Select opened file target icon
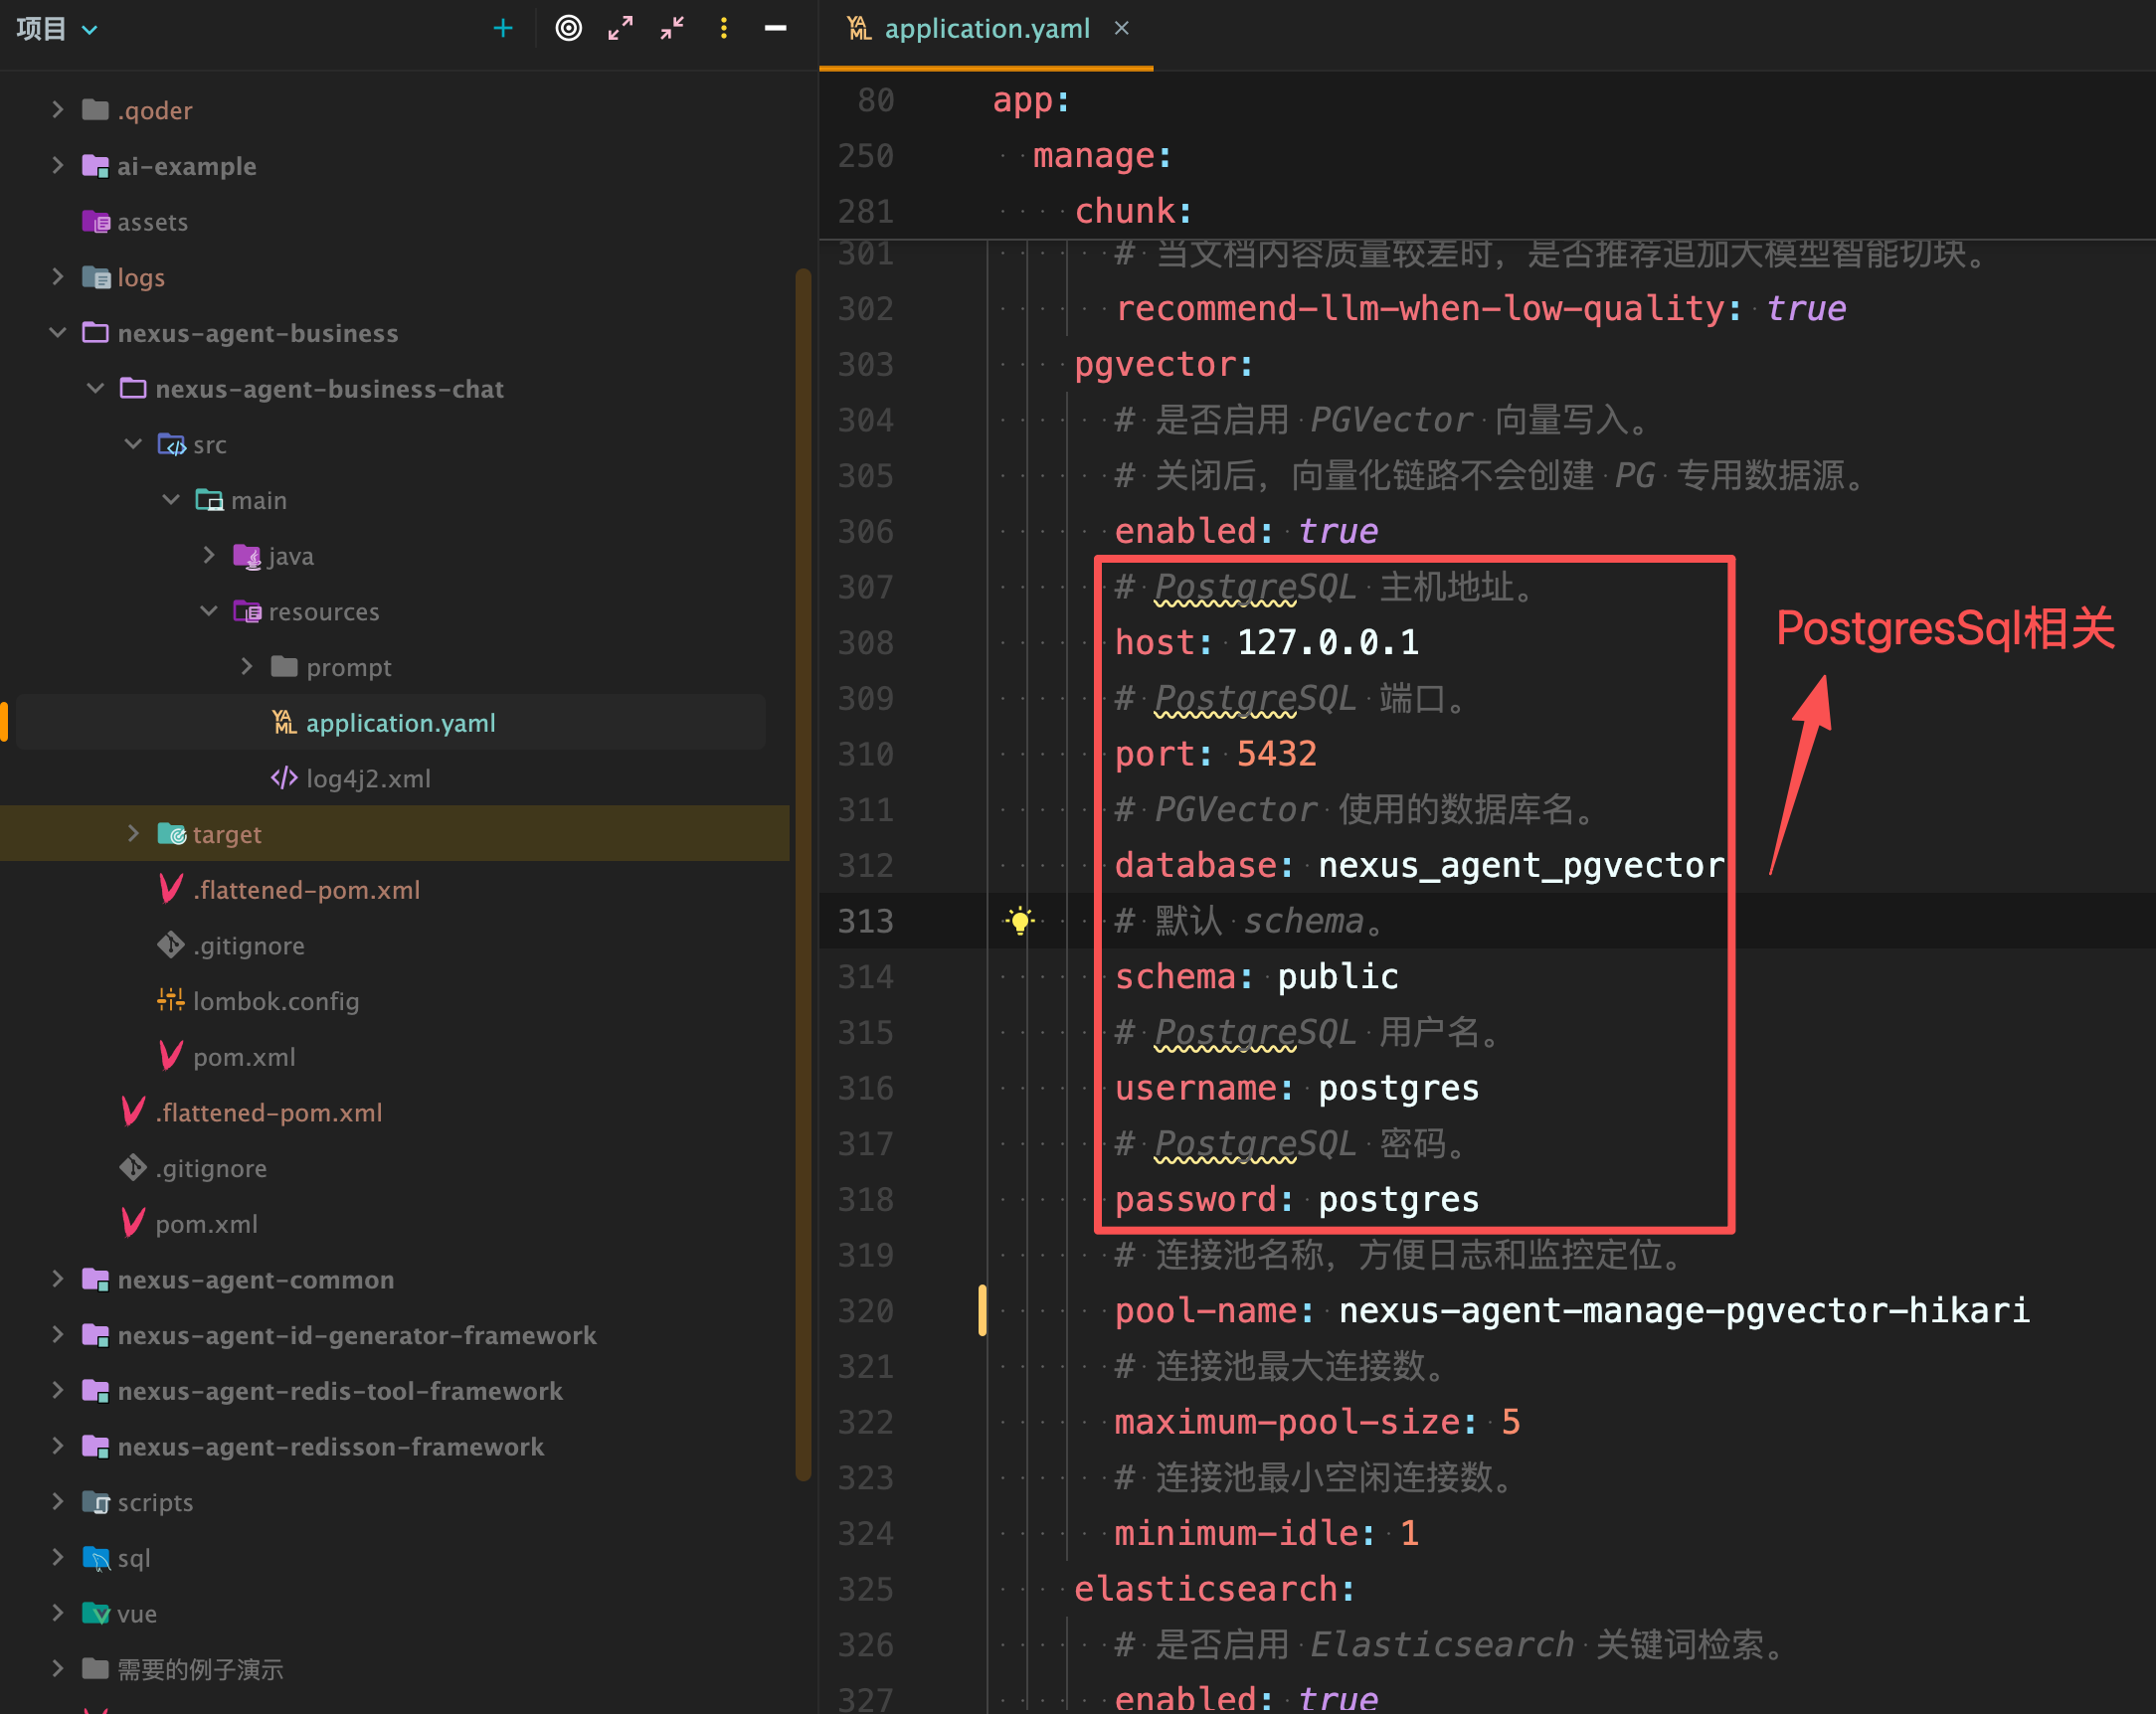The height and width of the screenshot is (1714, 2156). (x=568, y=29)
